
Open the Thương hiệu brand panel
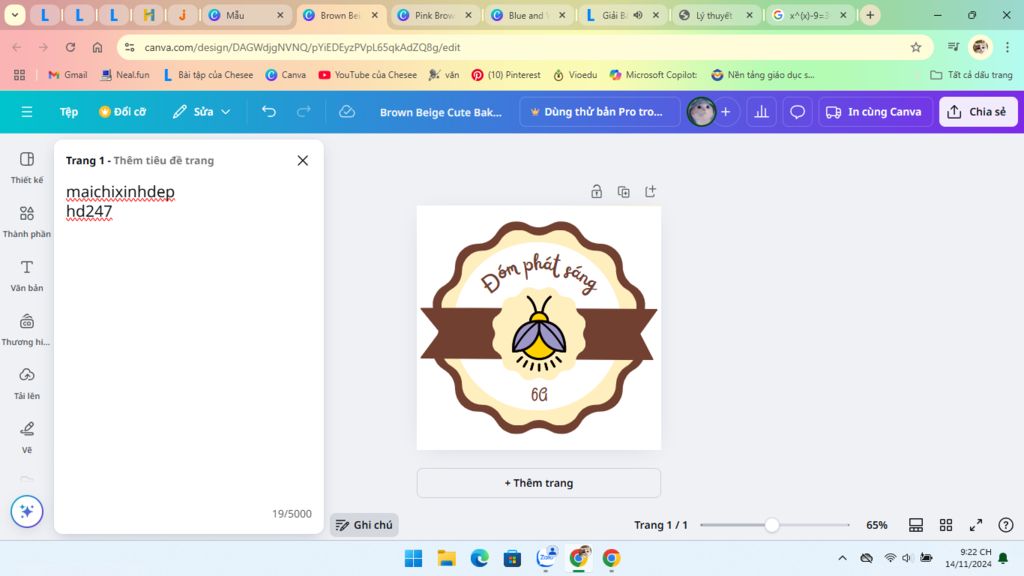[x=27, y=330]
